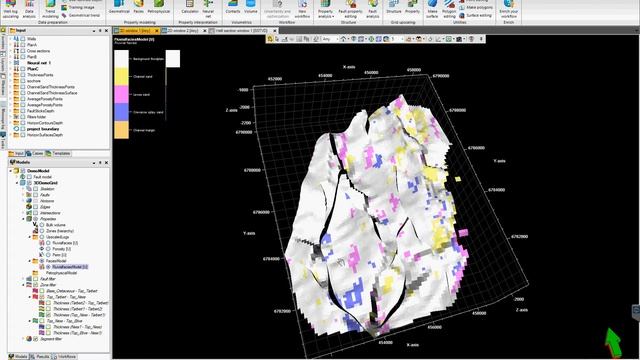The height and width of the screenshot is (360, 640).
Task: Select the Bulk volume radio button
Action: (42, 225)
